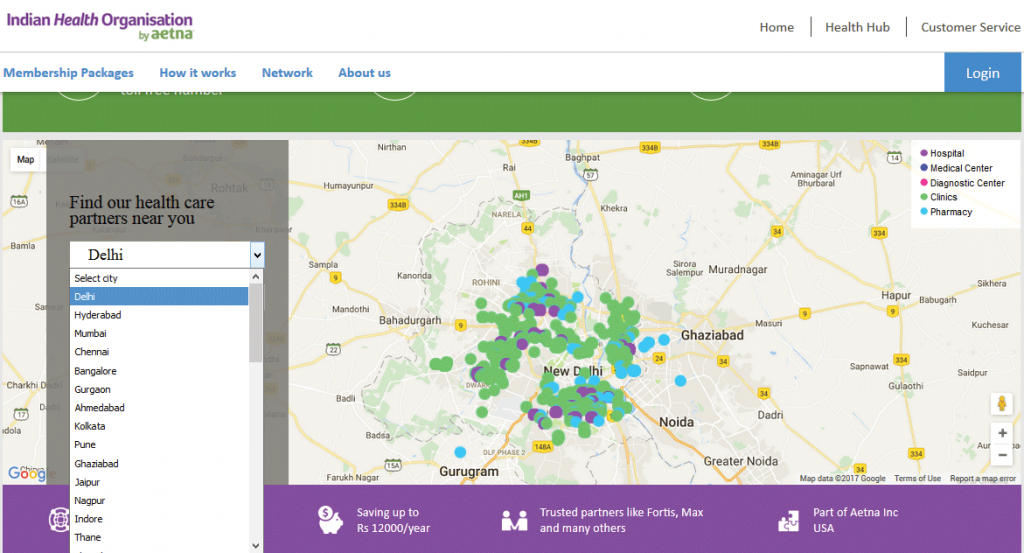Open the Membership Packages menu

tap(69, 72)
